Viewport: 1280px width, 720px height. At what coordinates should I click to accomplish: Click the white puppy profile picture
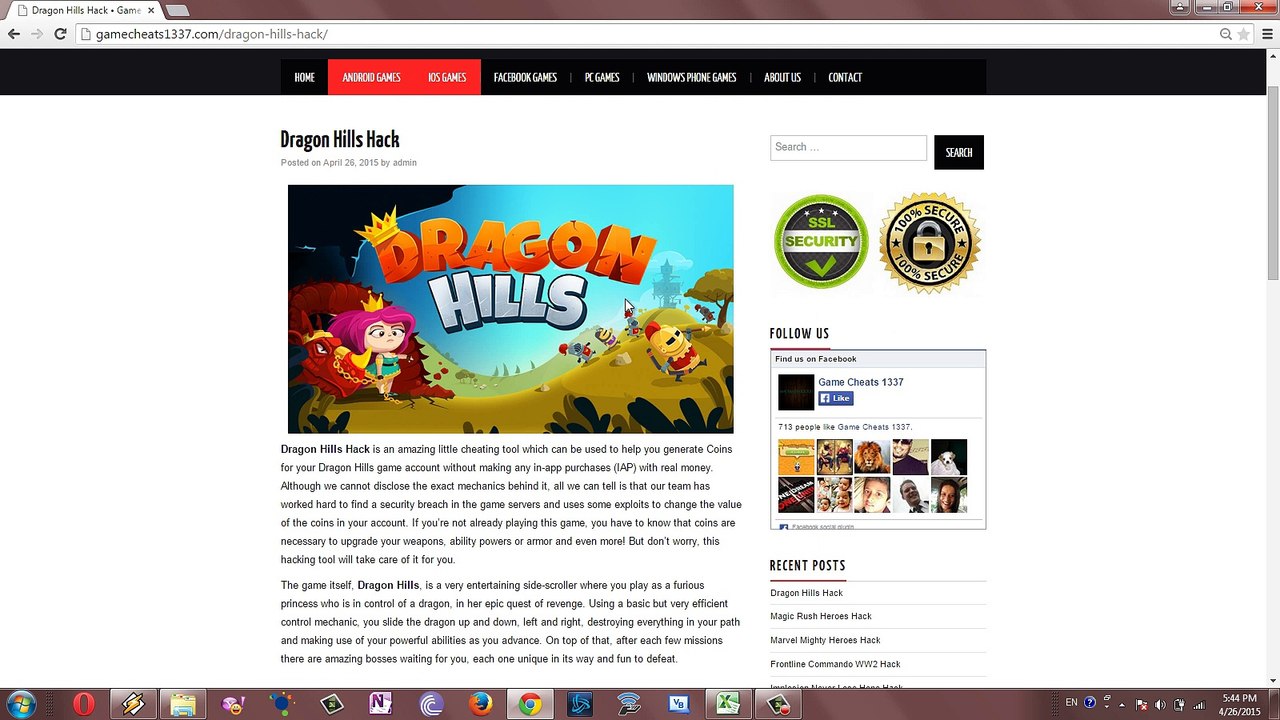click(x=949, y=457)
